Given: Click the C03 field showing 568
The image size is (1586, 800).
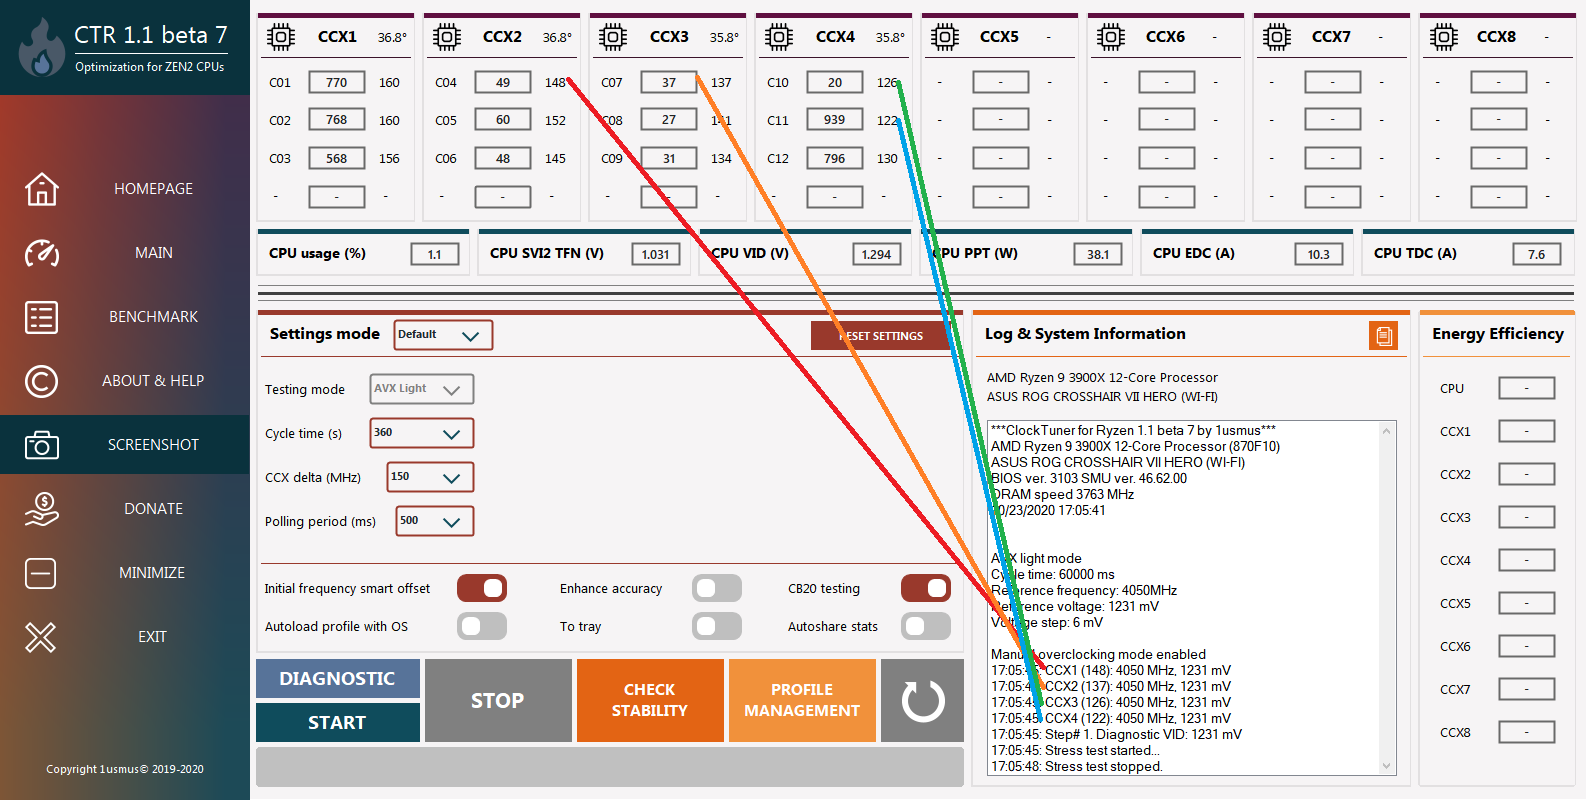Looking at the screenshot, I should click(x=337, y=158).
